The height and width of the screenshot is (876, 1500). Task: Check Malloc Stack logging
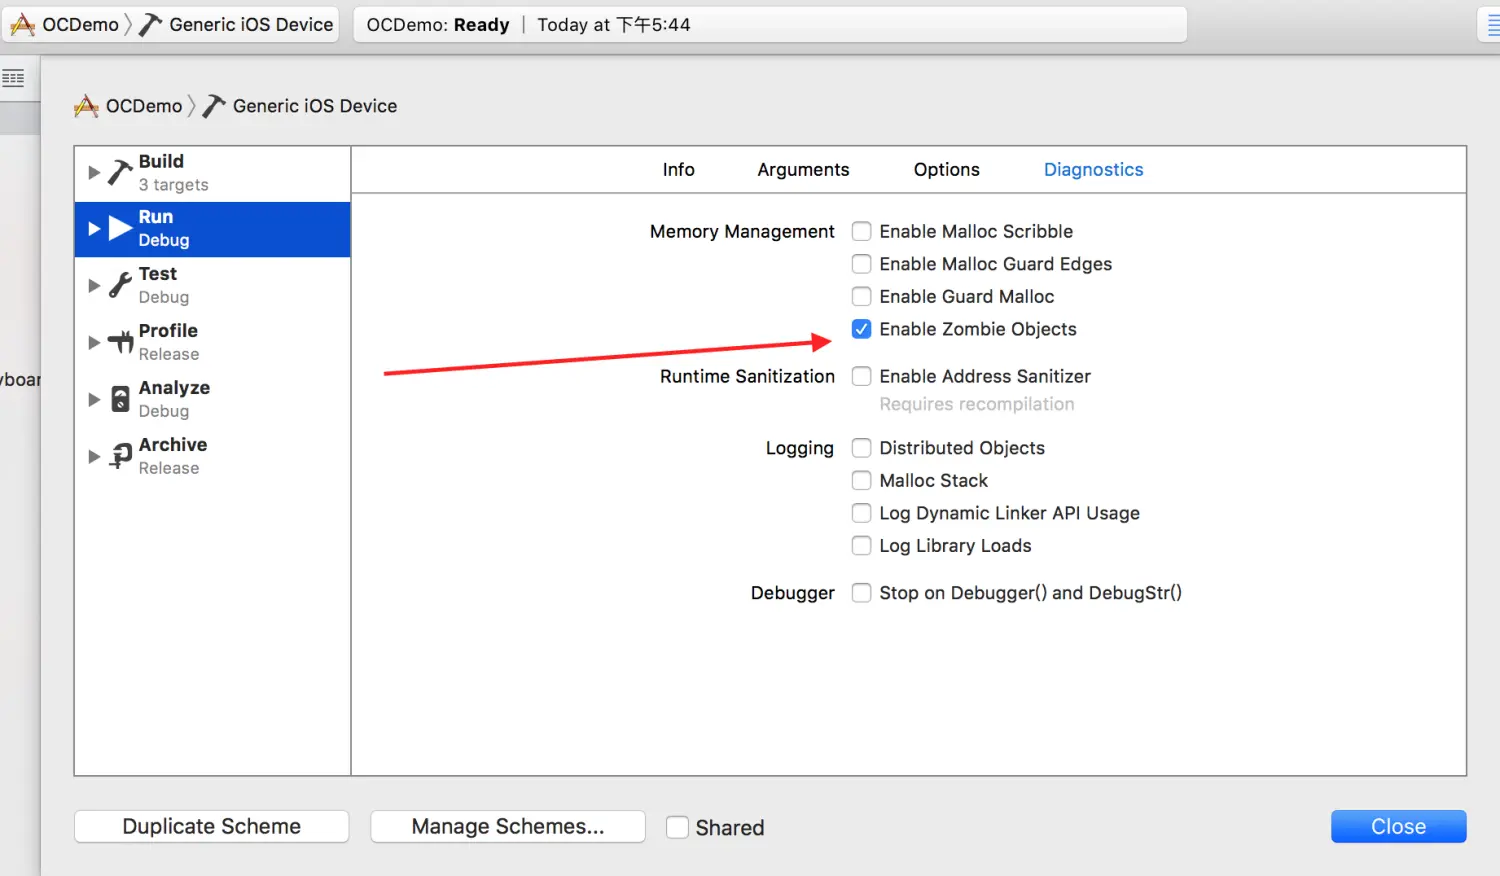coord(861,481)
